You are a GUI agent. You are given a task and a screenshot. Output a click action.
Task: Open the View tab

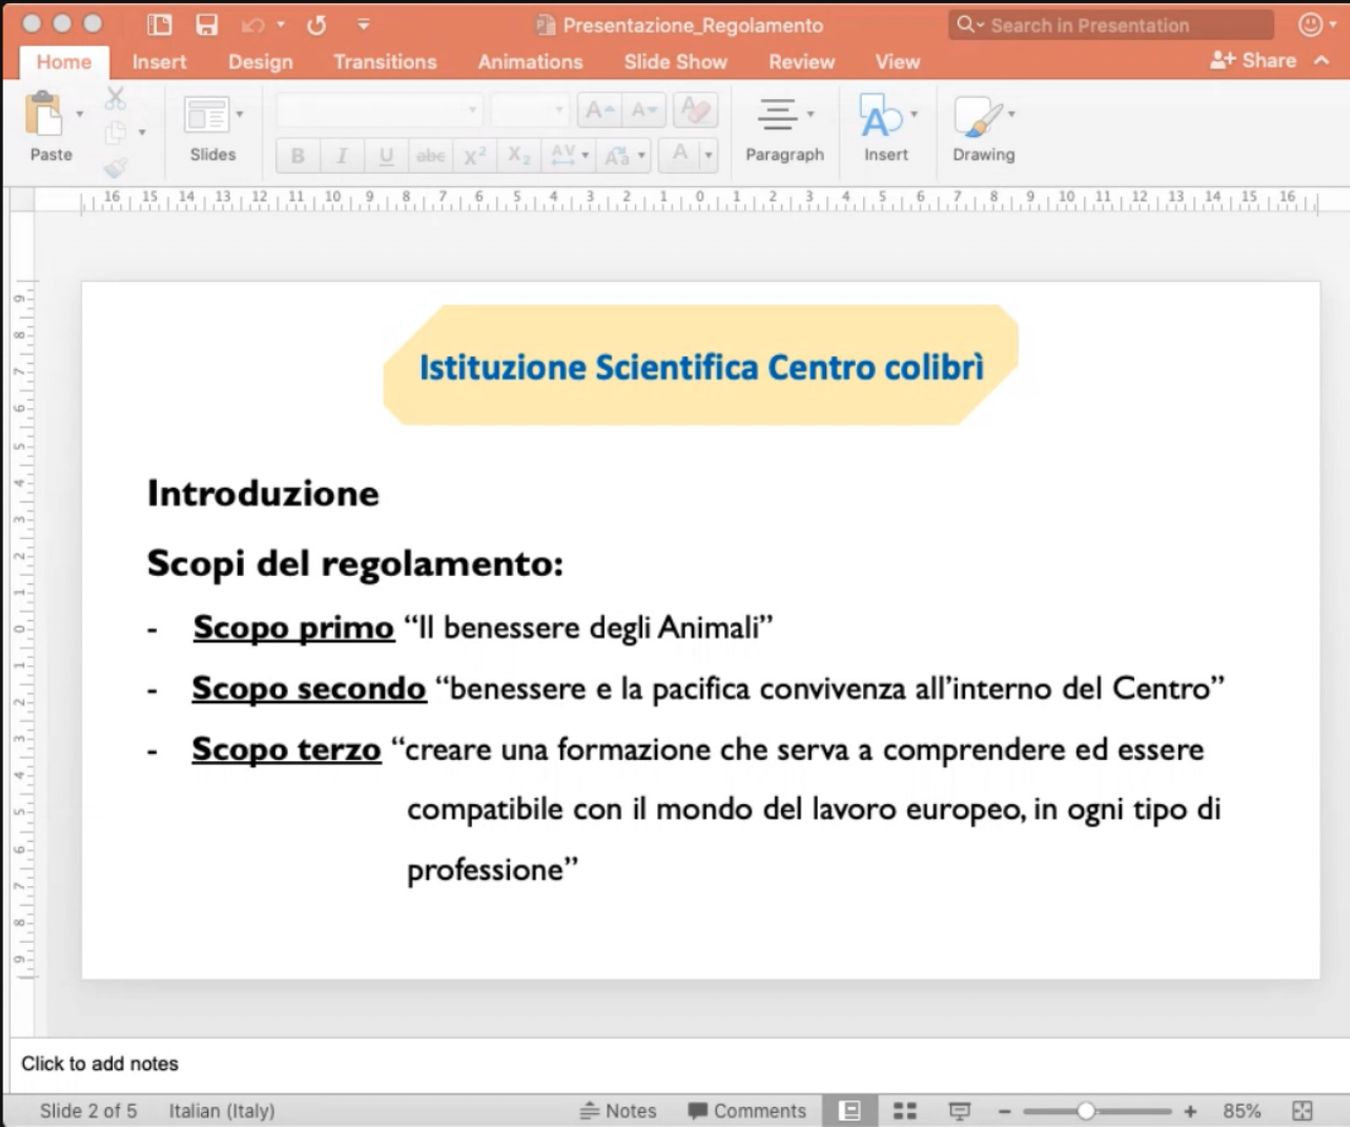coord(897,62)
